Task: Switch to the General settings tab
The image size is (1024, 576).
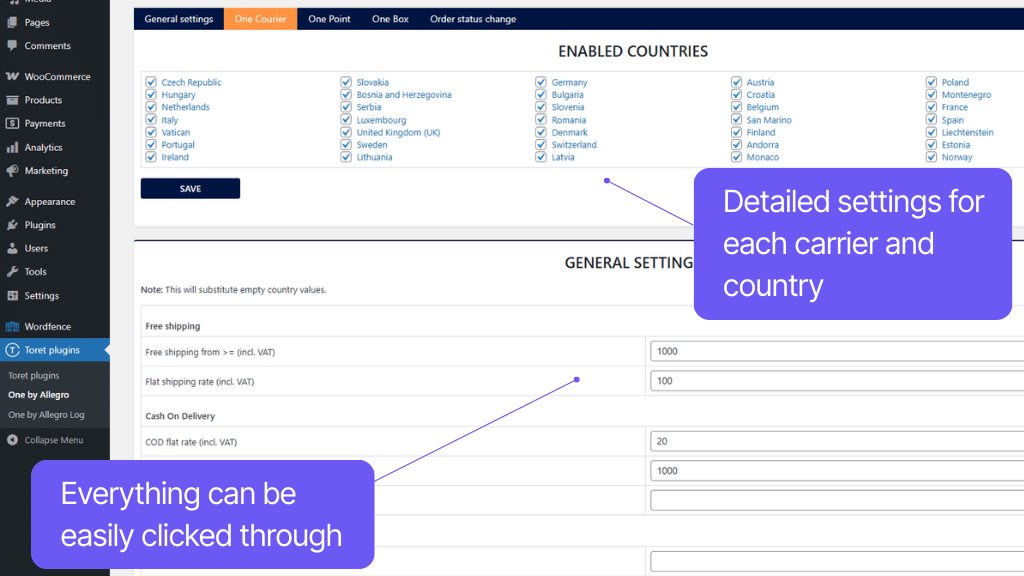Action: (x=179, y=19)
